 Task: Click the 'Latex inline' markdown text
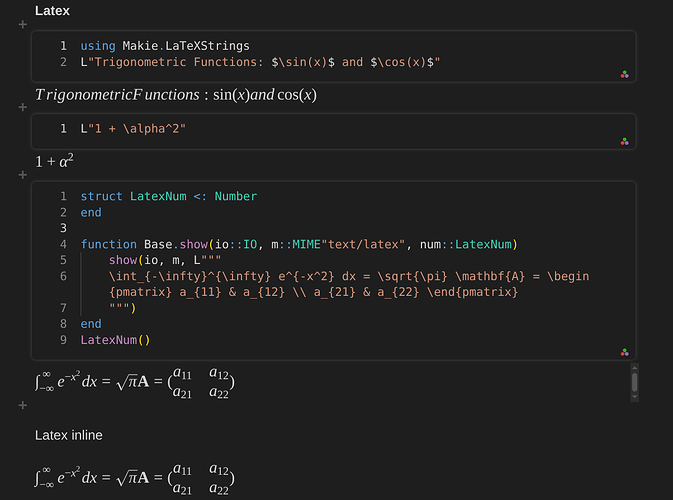click(69, 435)
